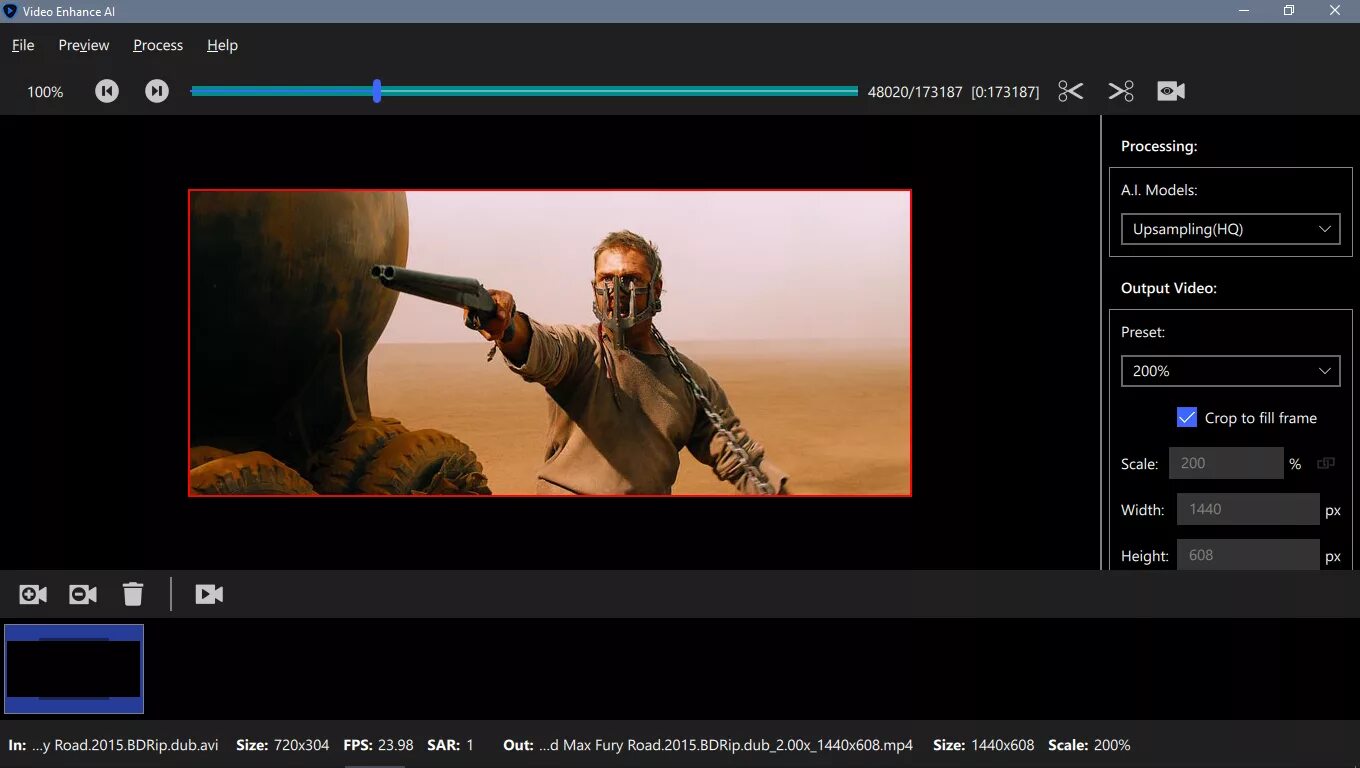Open the A.I. Models dropdown
The width and height of the screenshot is (1360, 768).
(x=1230, y=229)
